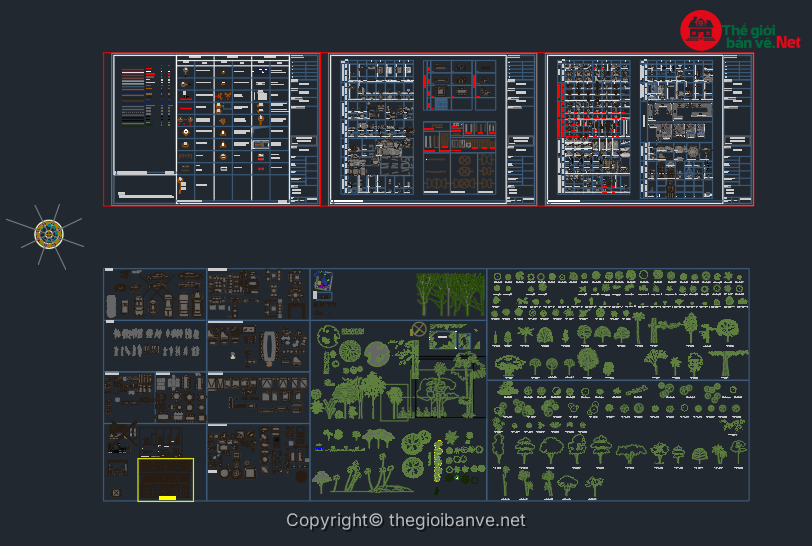Open the right red-bordered drawing sheet
Viewport: 812px width, 546px height.
pyautogui.click(x=648, y=130)
